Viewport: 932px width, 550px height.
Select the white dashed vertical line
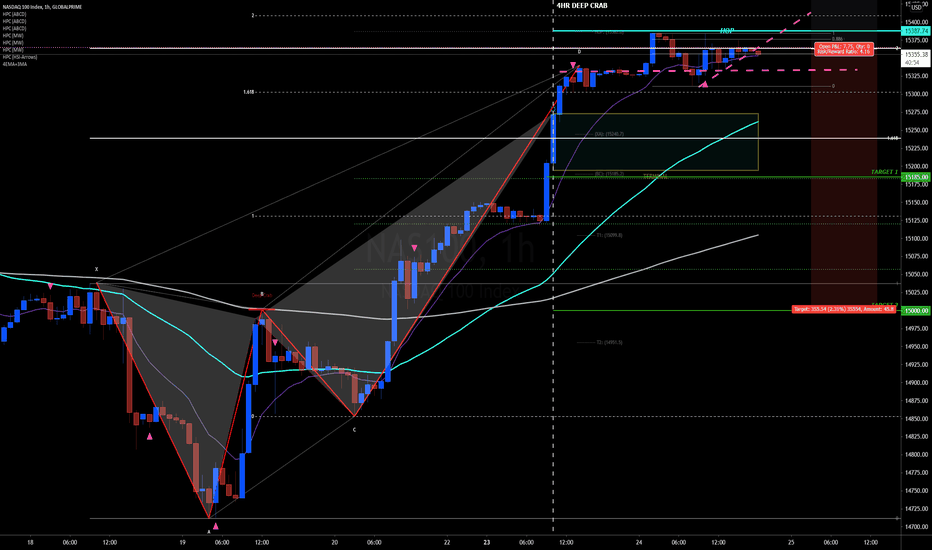[x=553, y=268]
